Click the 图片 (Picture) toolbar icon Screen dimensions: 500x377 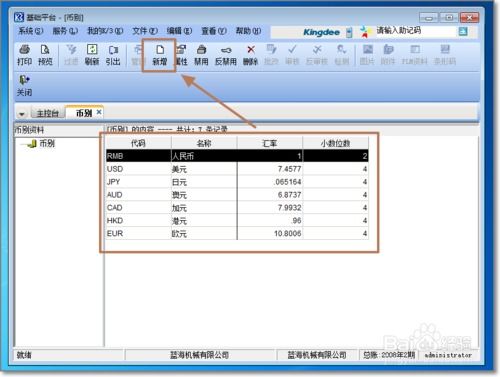367,55
